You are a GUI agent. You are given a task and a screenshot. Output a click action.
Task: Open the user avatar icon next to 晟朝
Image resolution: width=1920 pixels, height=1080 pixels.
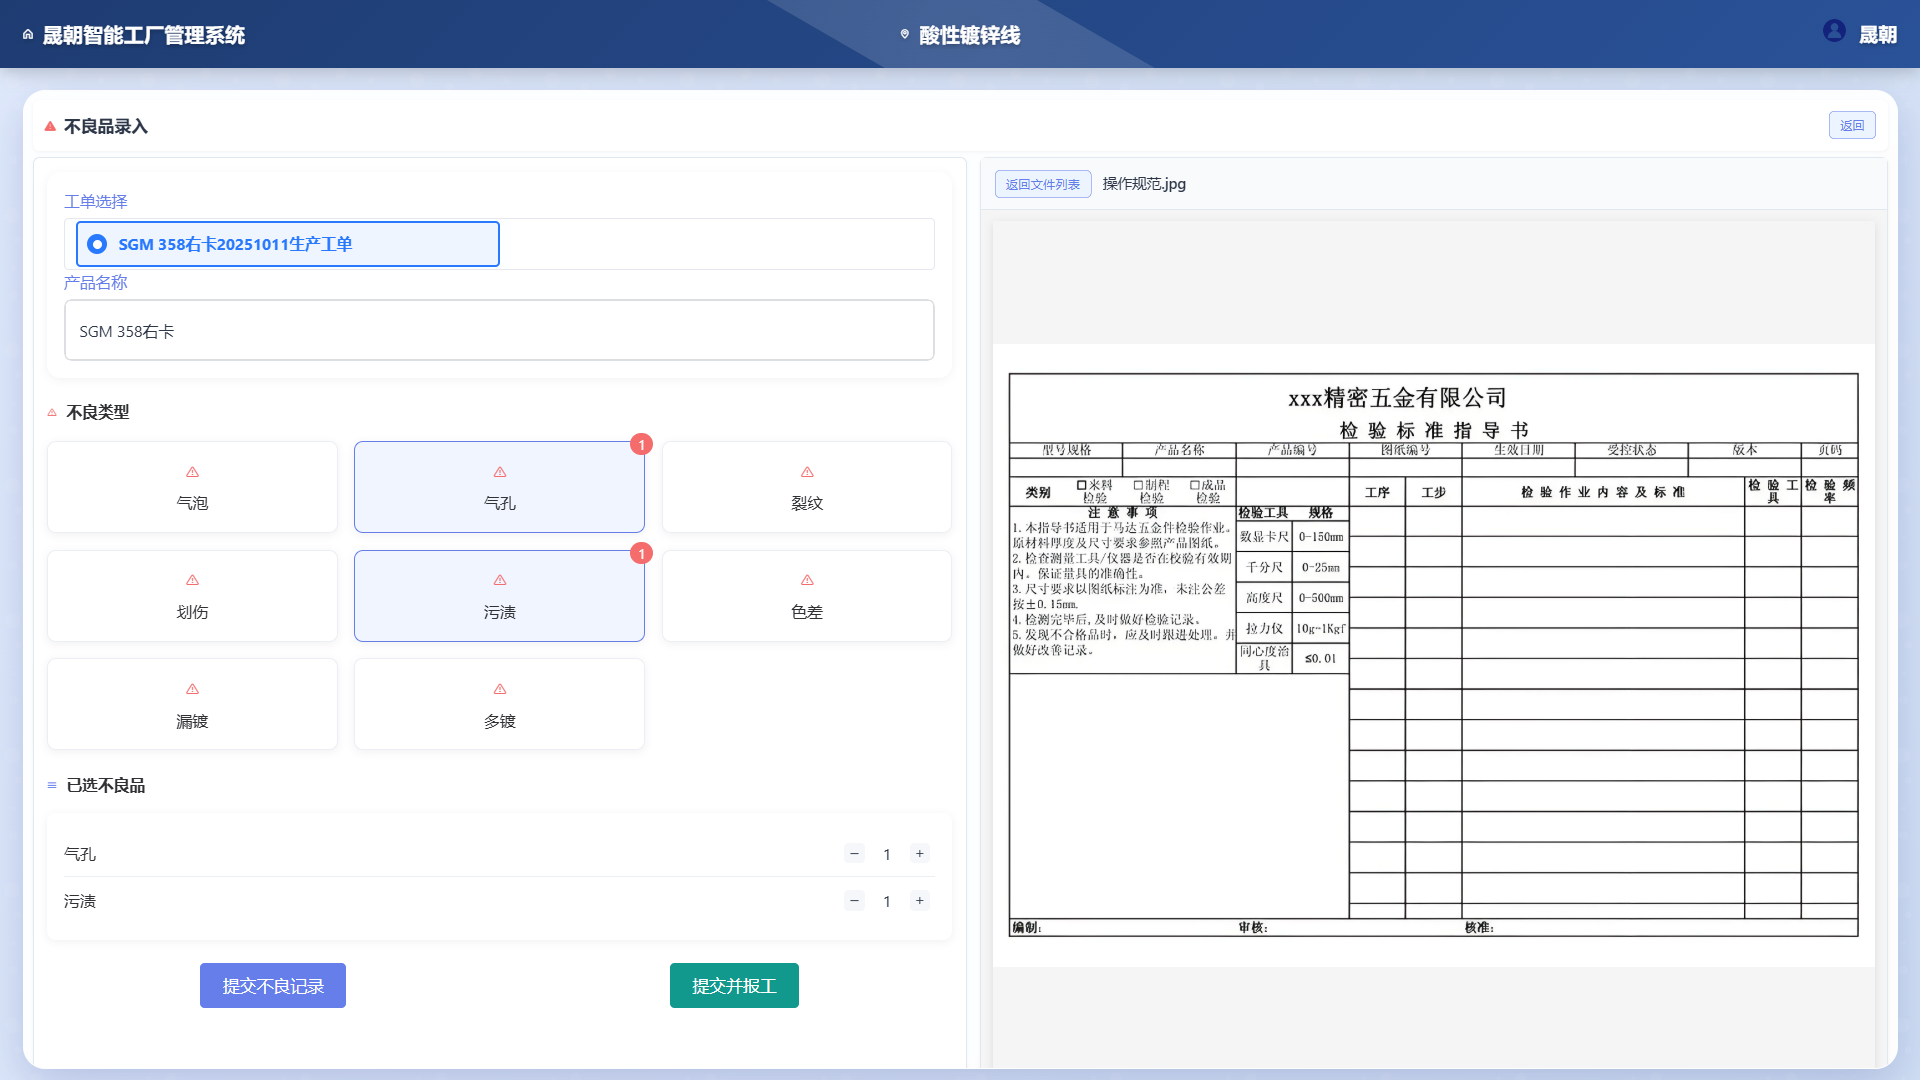[1835, 30]
